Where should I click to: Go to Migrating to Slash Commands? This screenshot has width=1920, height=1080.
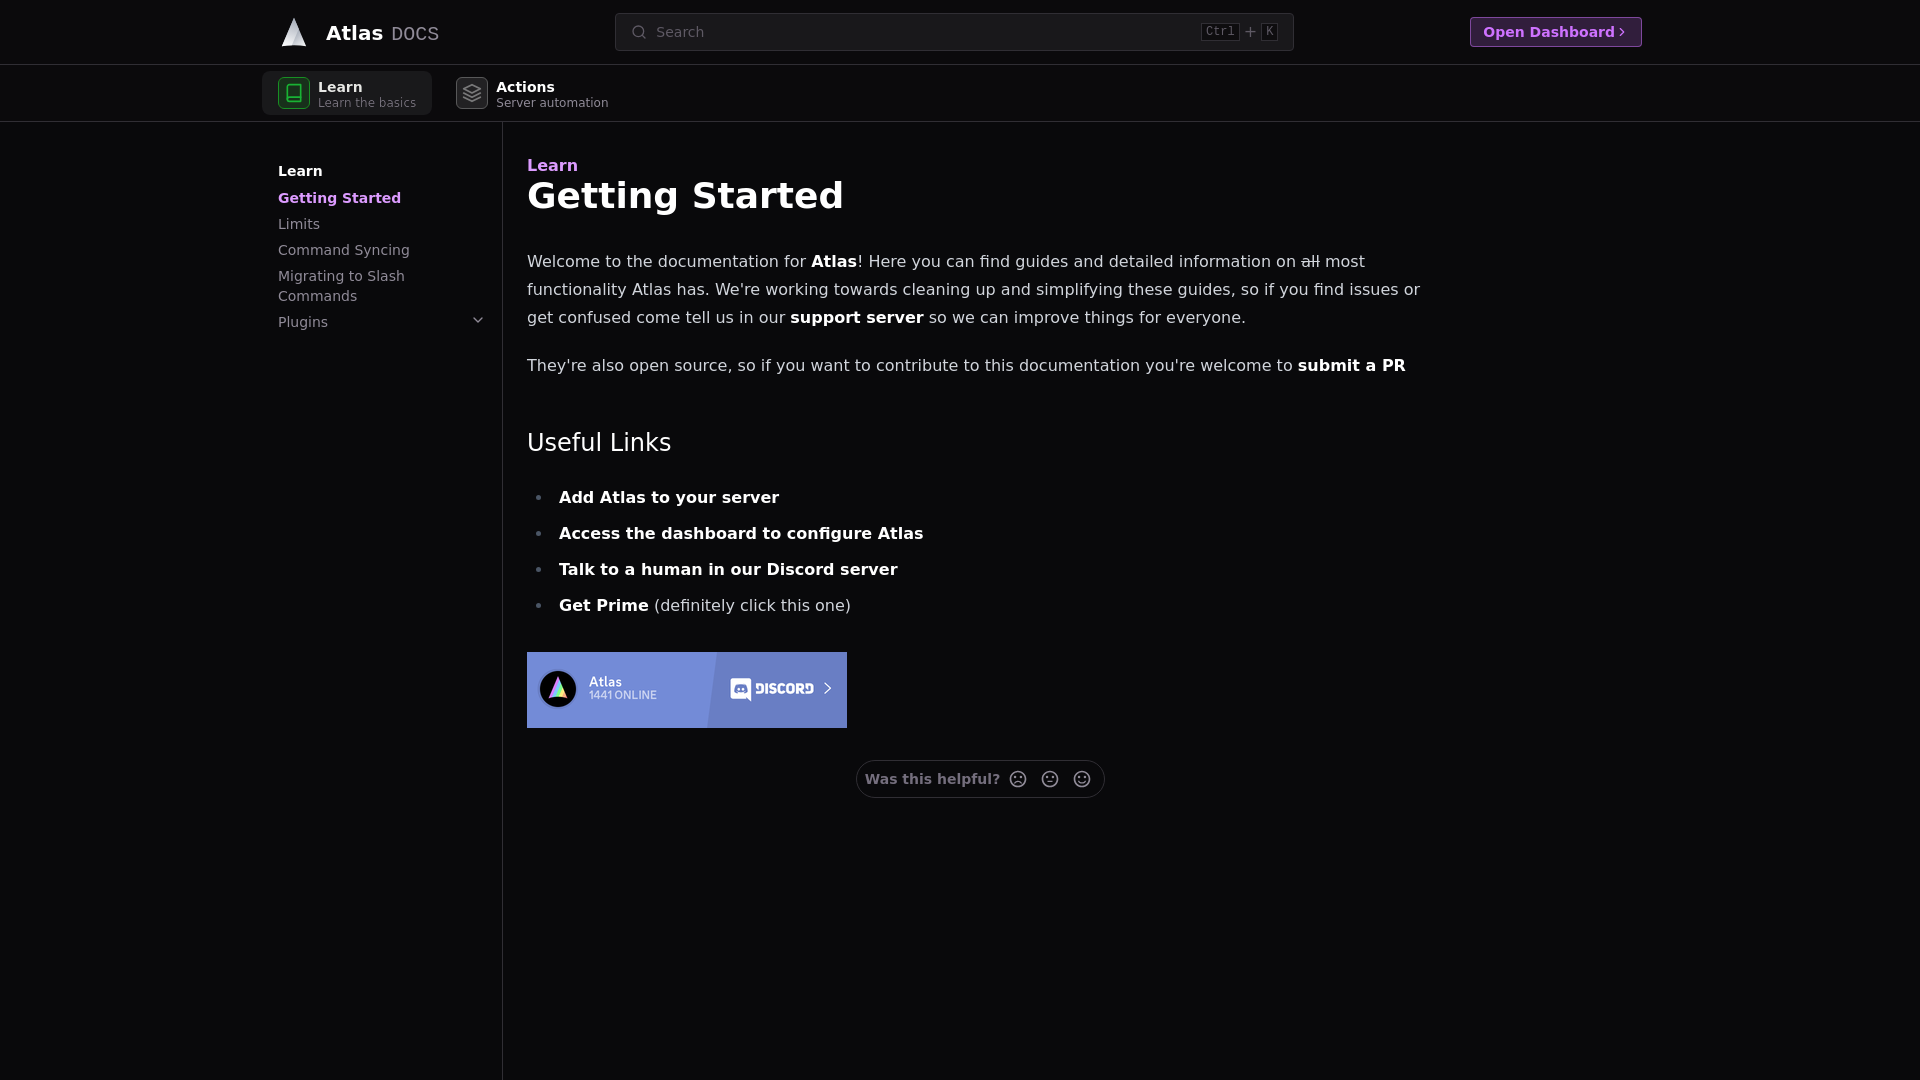tap(341, 286)
